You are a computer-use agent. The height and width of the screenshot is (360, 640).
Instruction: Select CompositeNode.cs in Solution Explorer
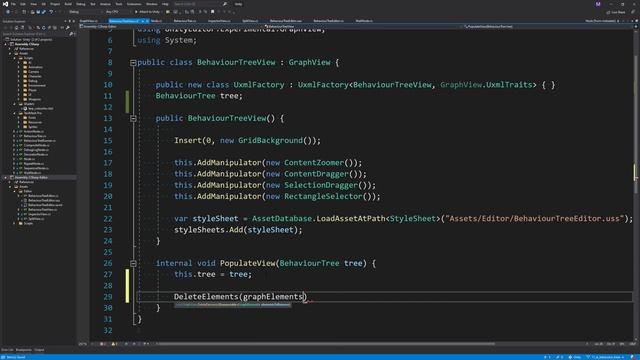pyautogui.click(x=37, y=145)
